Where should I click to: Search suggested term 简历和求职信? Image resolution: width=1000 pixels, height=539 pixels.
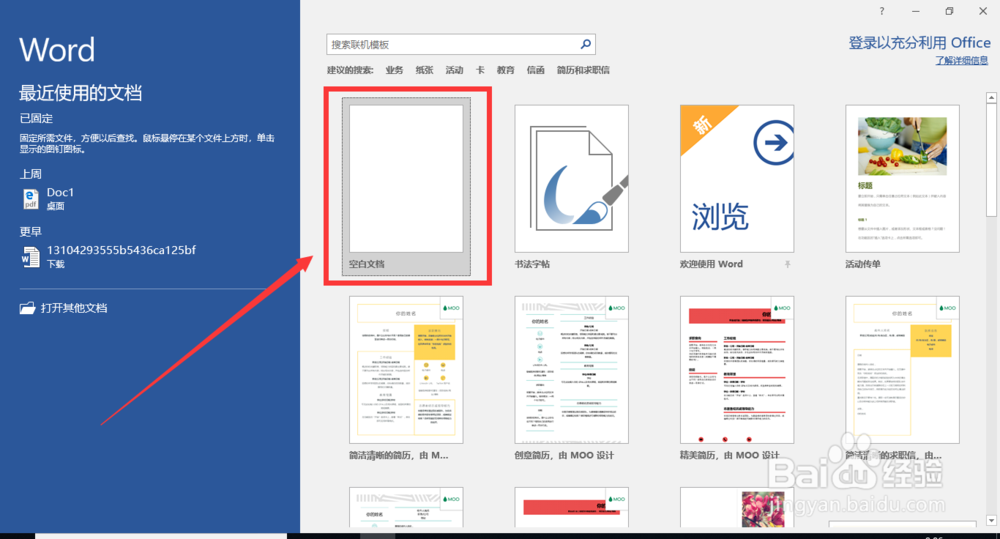(583, 70)
